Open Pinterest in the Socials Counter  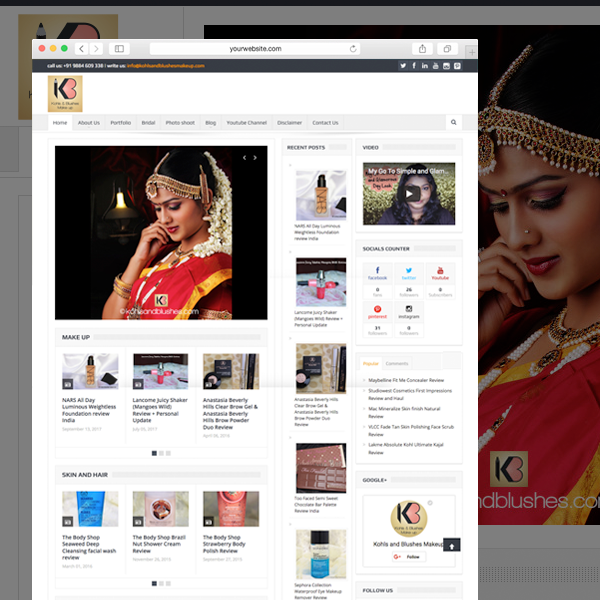click(377, 312)
